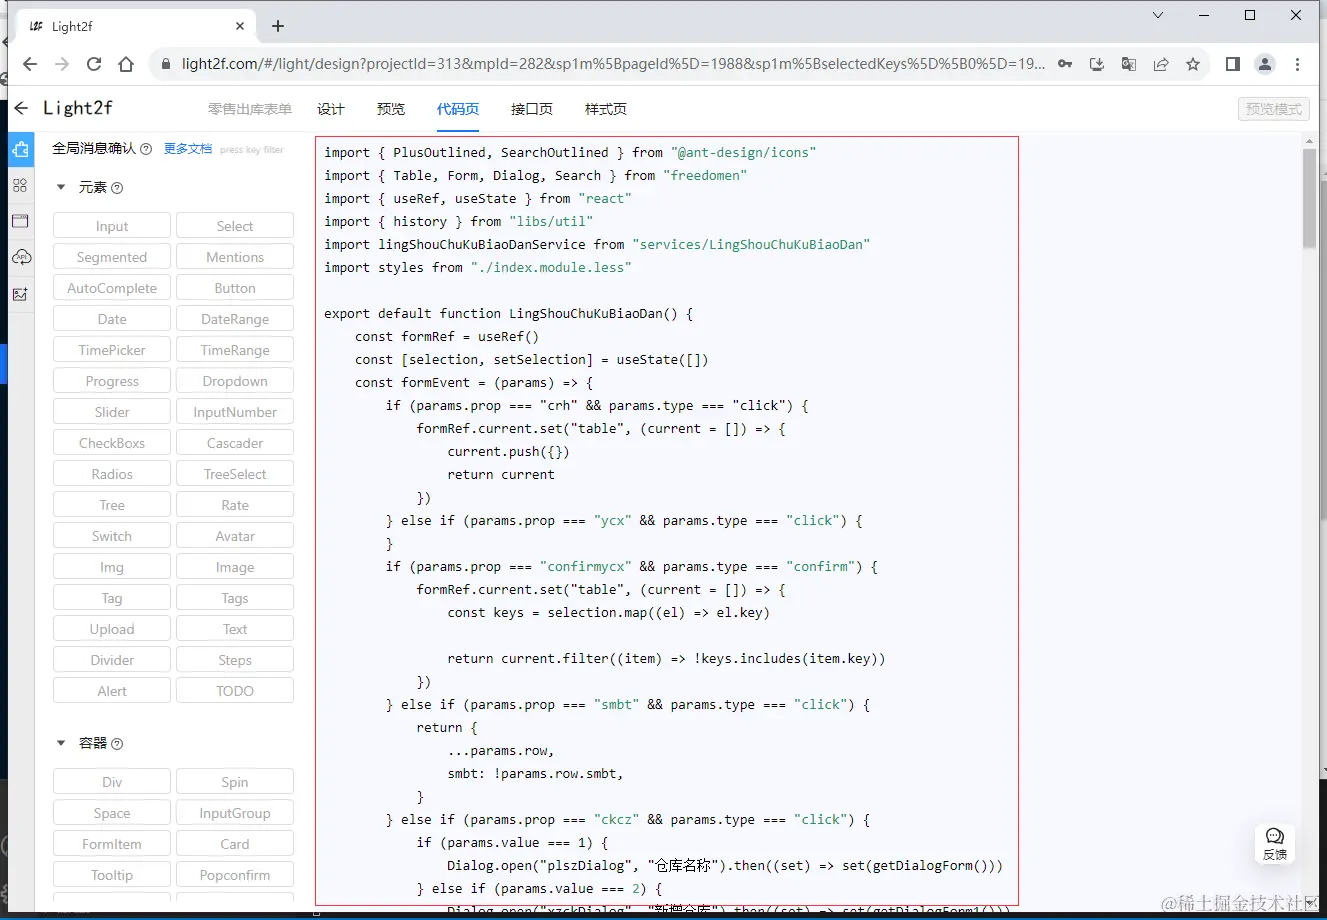Click the "const formRef = useRef()" line
This screenshot has height=920, width=1327.
click(447, 336)
